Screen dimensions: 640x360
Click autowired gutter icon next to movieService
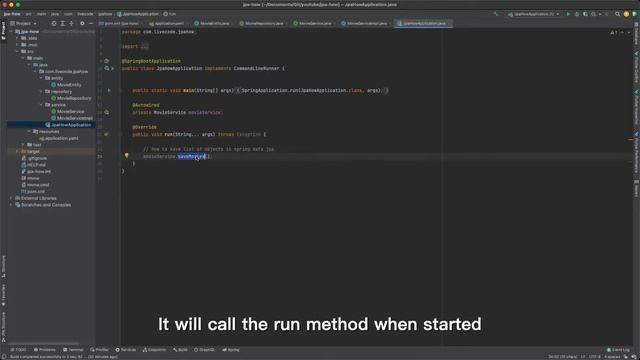point(107,112)
